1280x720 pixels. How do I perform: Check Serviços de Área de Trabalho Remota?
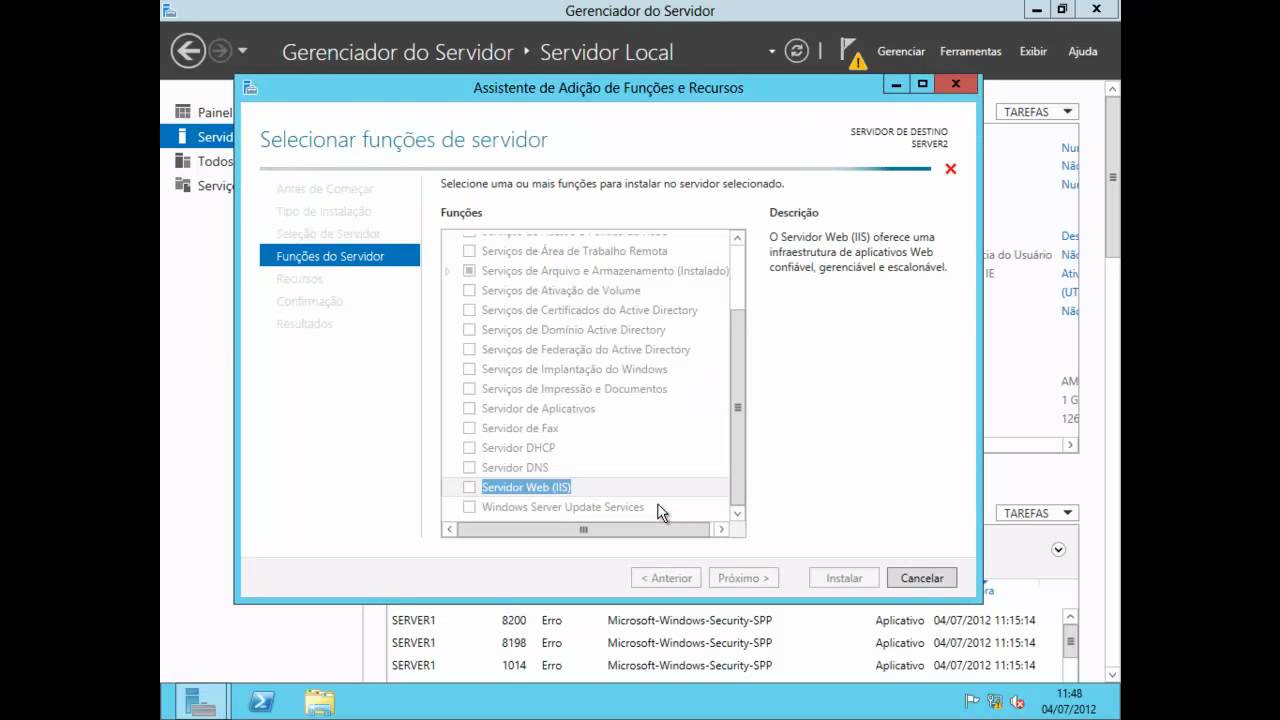coord(469,251)
